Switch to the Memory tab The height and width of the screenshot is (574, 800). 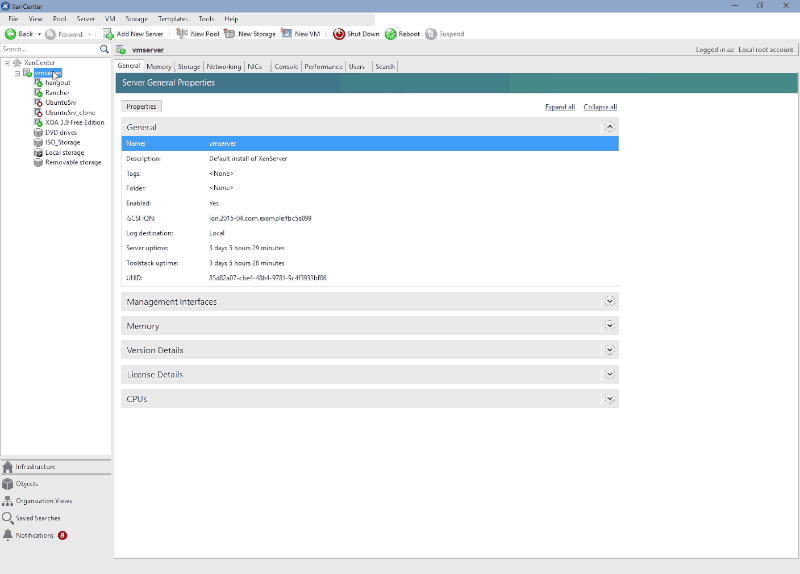[159, 66]
